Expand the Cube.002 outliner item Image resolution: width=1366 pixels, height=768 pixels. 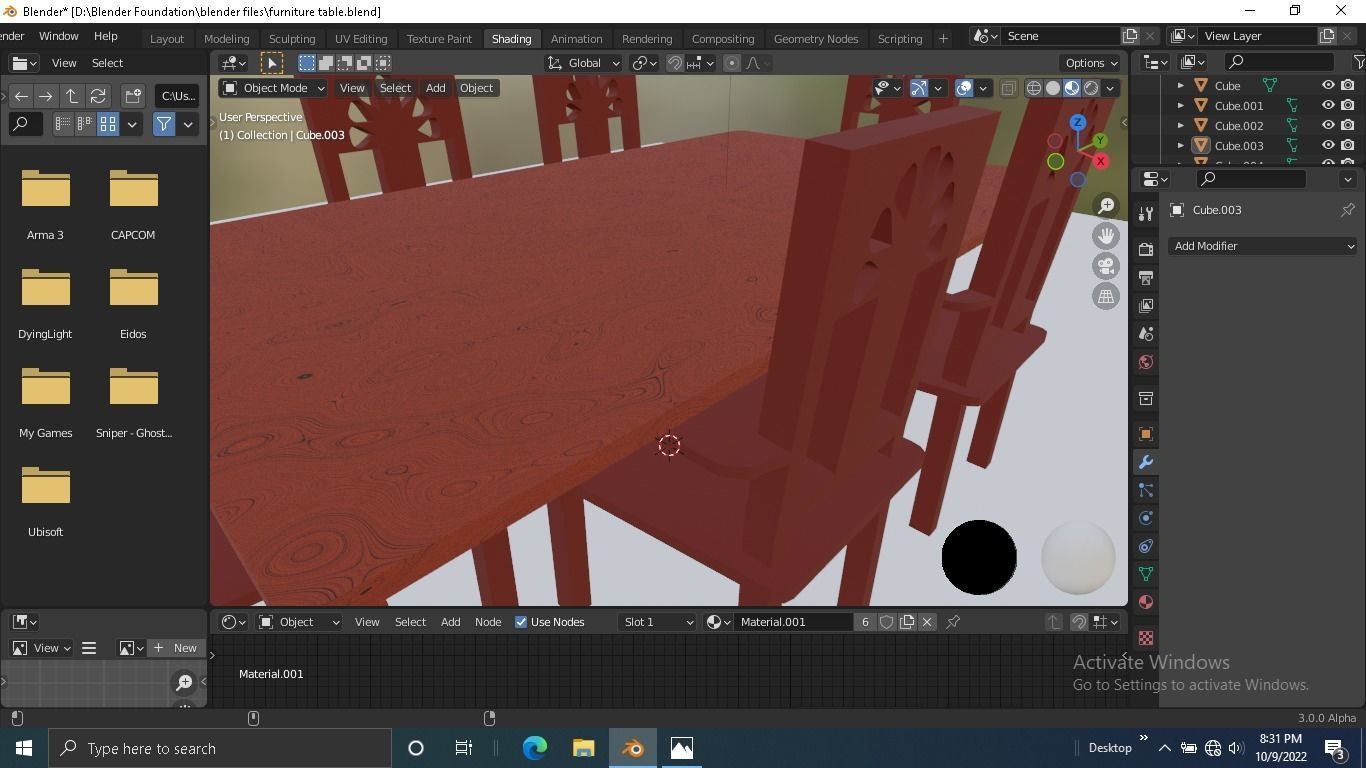[1181, 125]
